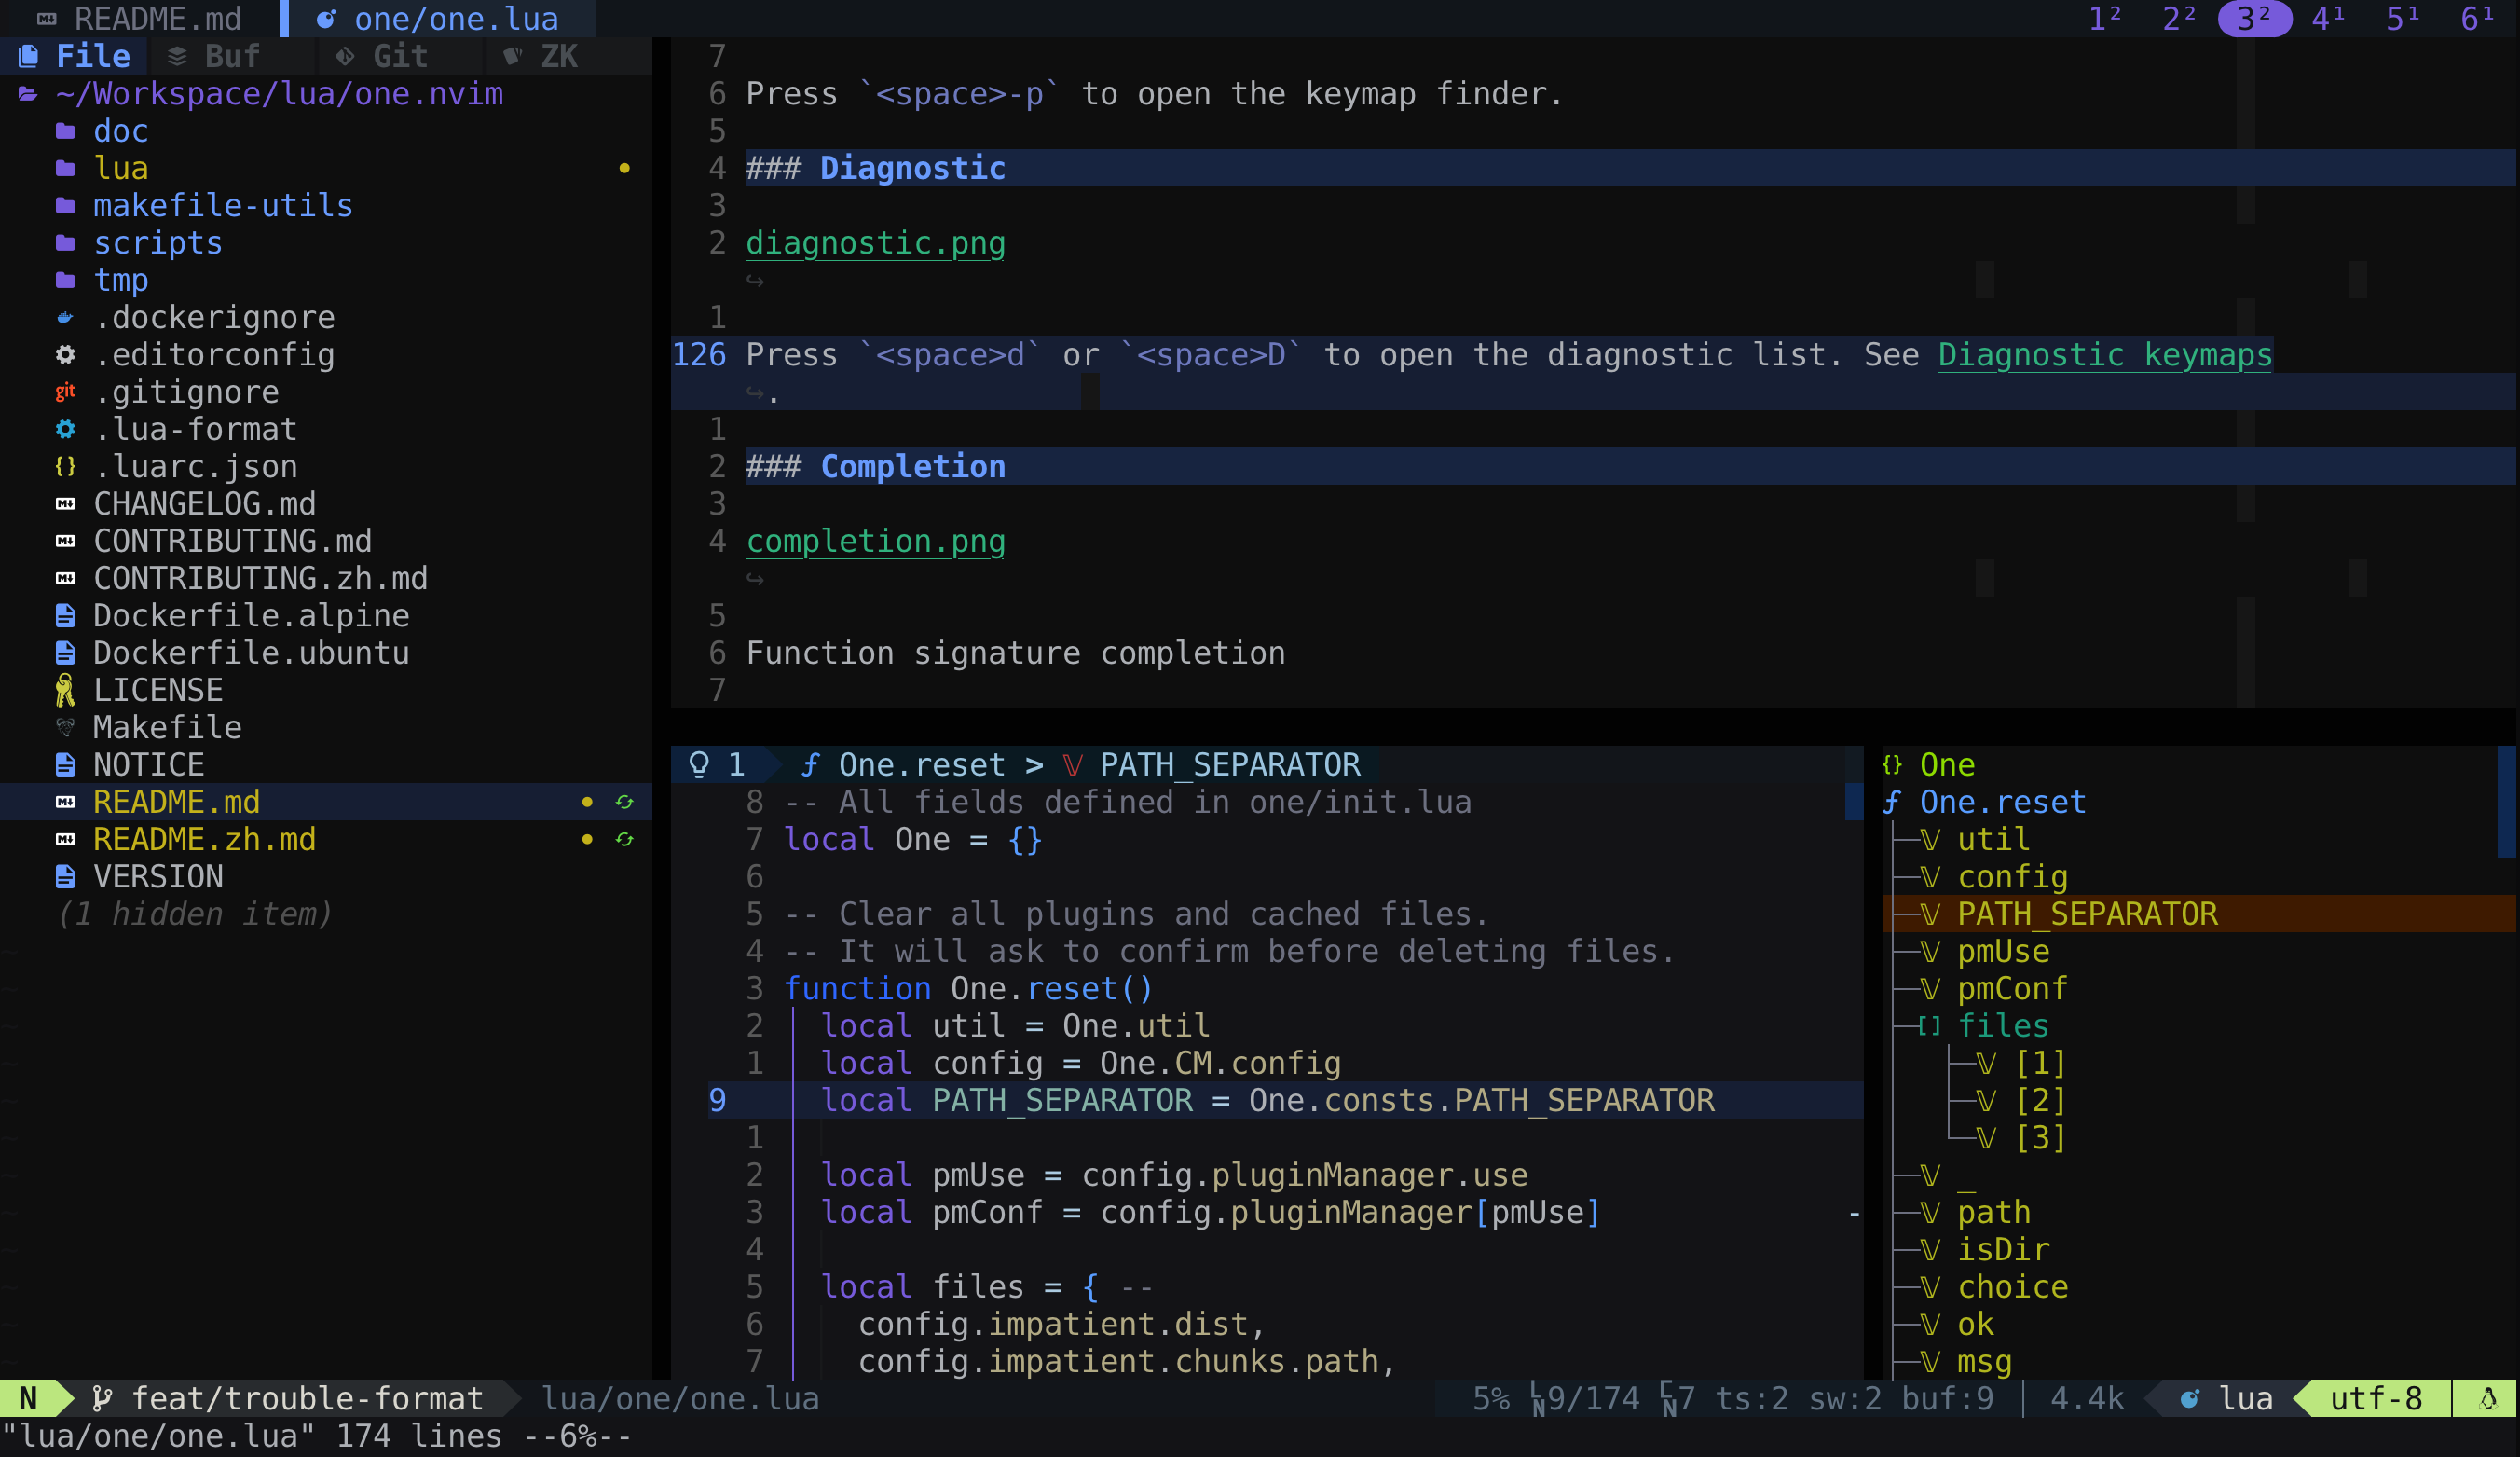The height and width of the screenshot is (1457, 2520).
Task: Go to tab page 2
Action: point(2178,18)
